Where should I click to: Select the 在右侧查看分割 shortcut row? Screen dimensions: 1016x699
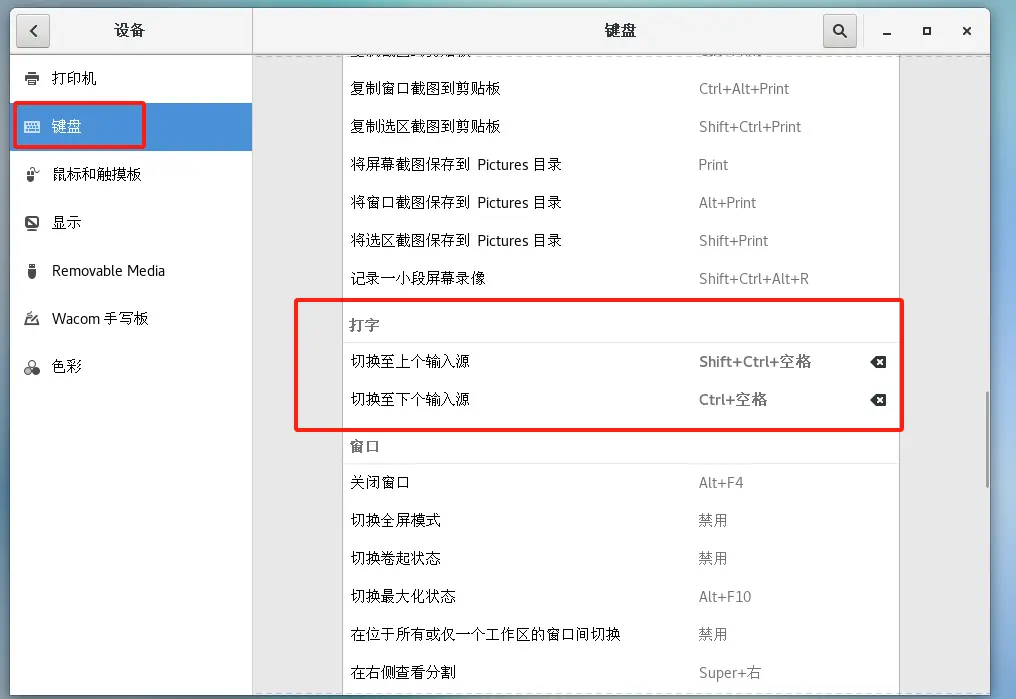[x=621, y=672]
